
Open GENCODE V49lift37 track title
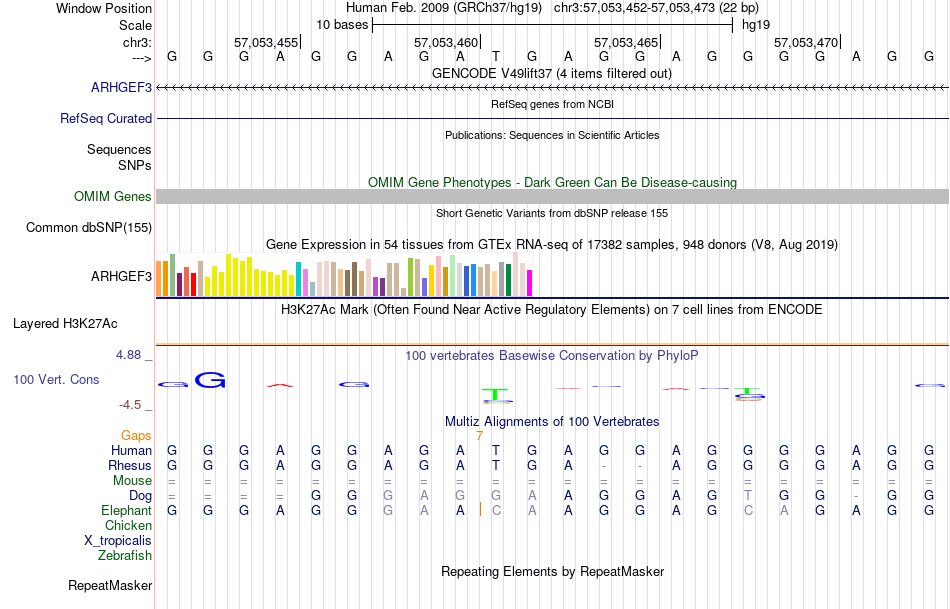coord(552,73)
